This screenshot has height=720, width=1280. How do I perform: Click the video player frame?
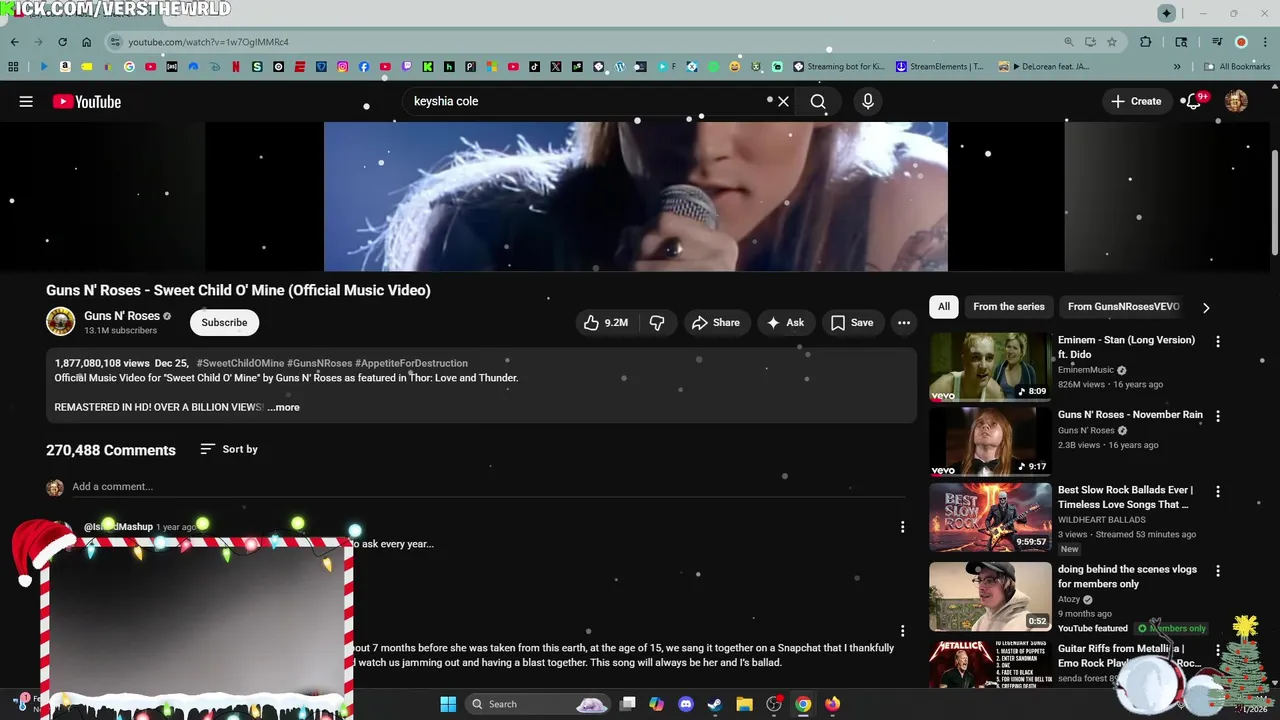click(636, 196)
